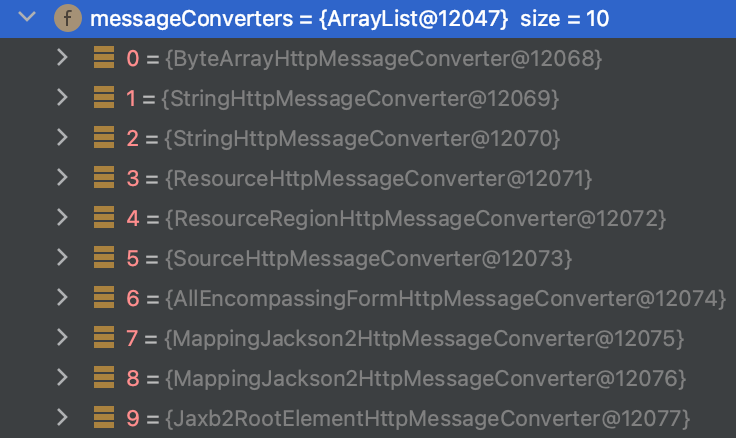Image resolution: width=736 pixels, height=438 pixels.
Task: Click the element icon for index 7
Action: coord(103,337)
